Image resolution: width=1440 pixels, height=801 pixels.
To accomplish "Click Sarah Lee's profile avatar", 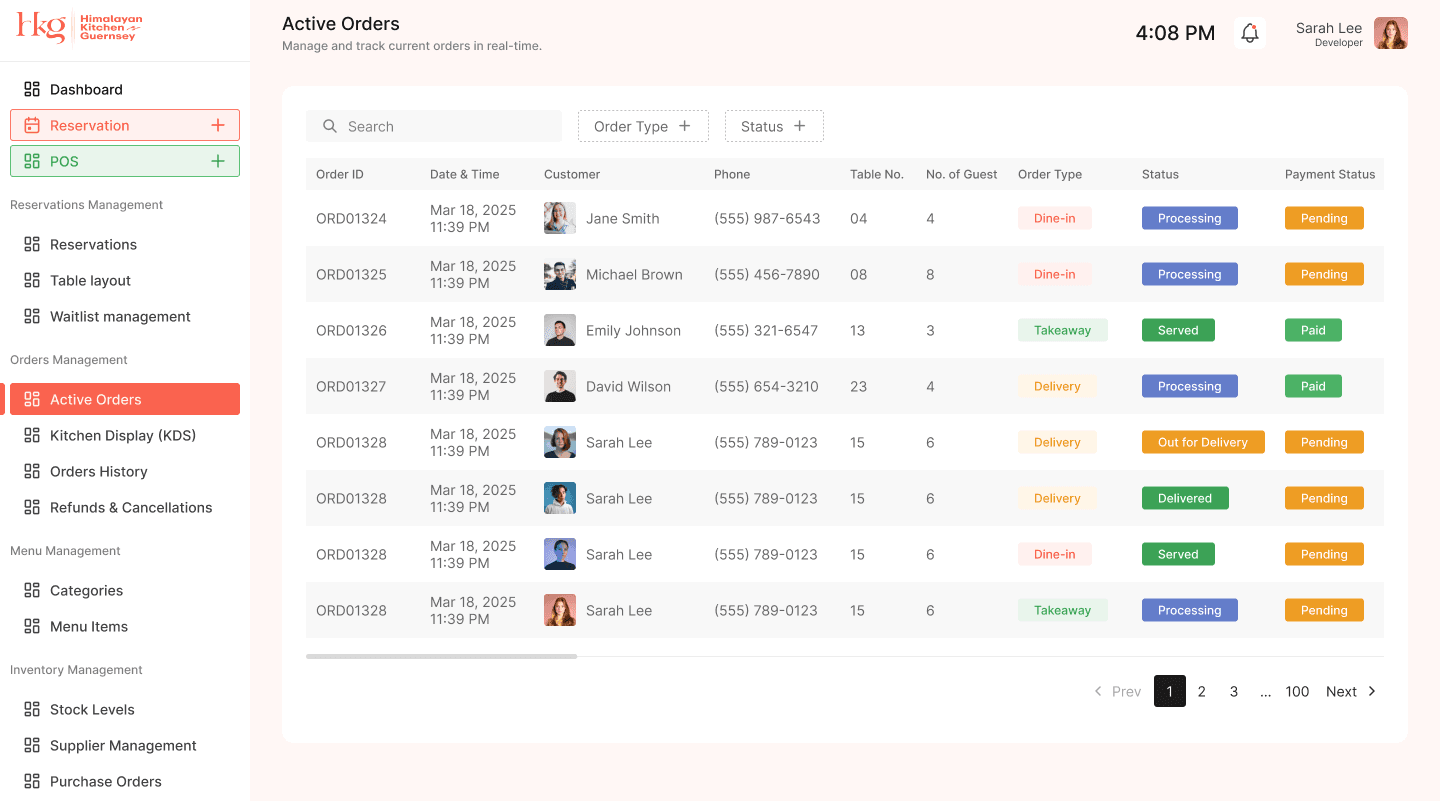I will tap(1391, 33).
